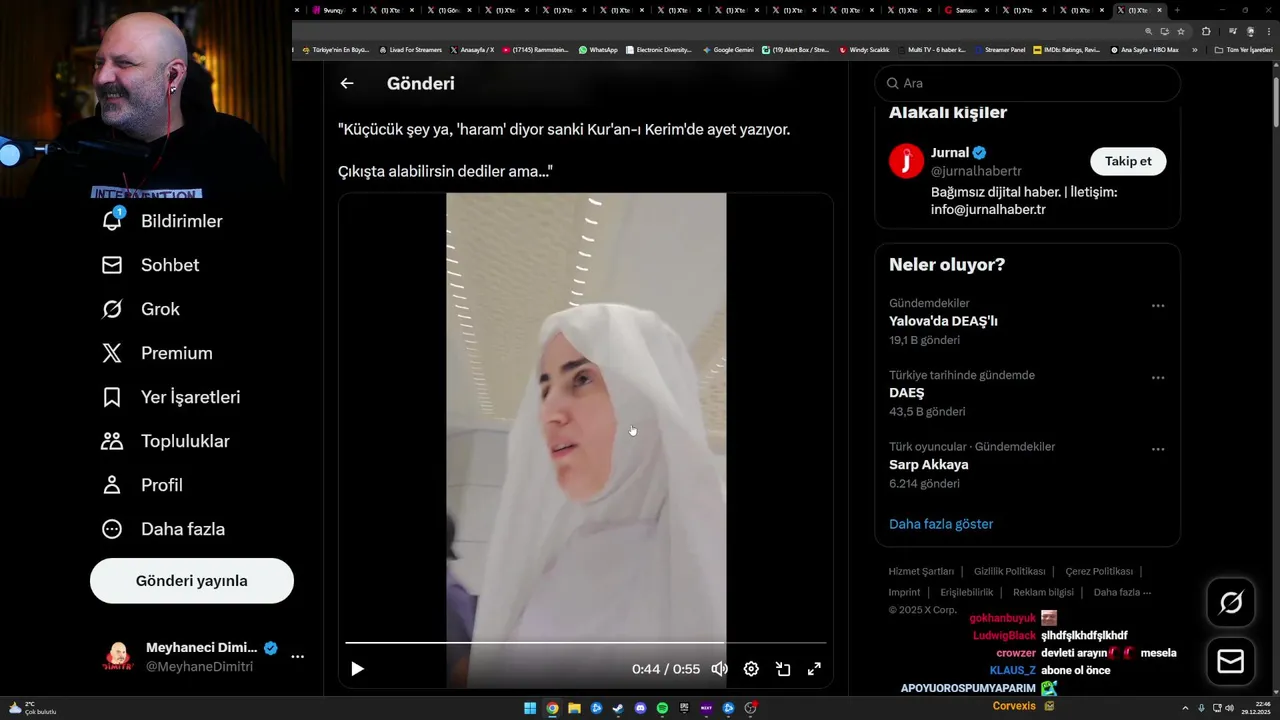Viewport: 1280px width, 720px height.
Task: Open Gizlilik Politikası footer link
Action: pyautogui.click(x=1009, y=571)
